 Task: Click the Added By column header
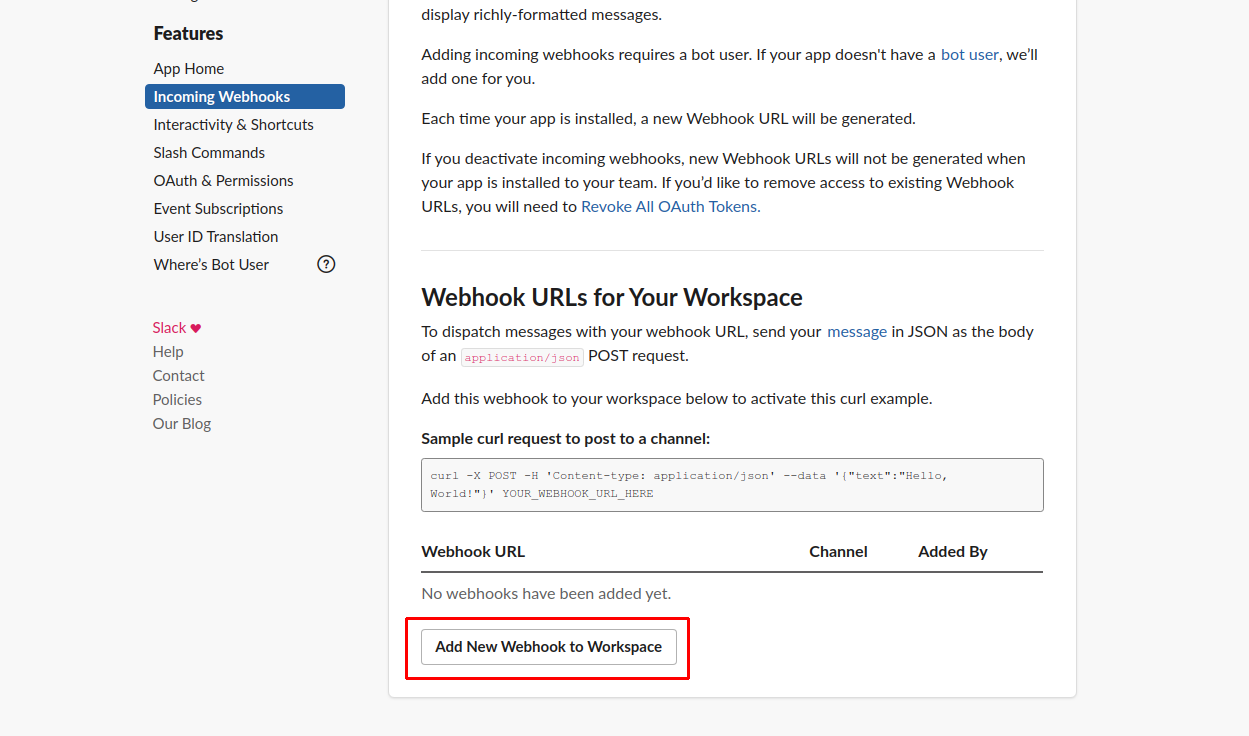pos(953,552)
